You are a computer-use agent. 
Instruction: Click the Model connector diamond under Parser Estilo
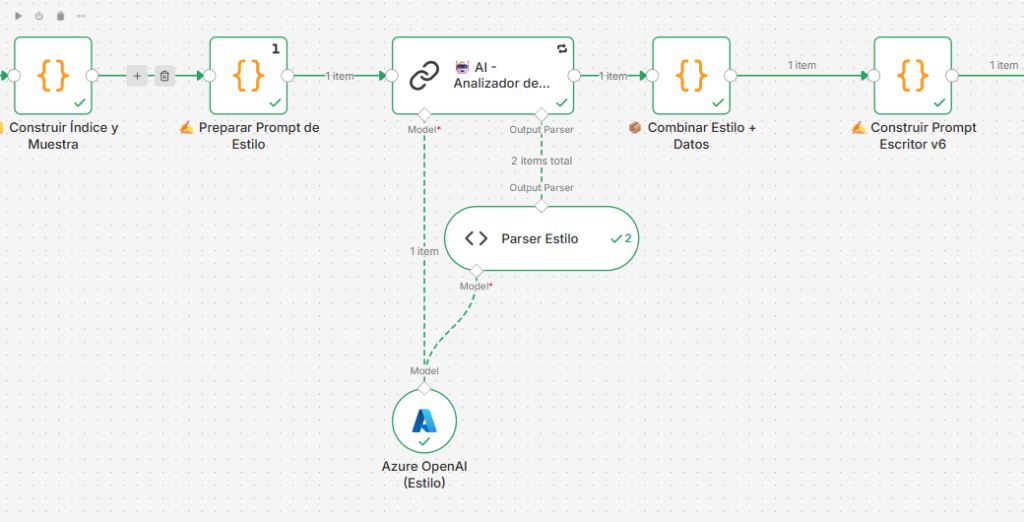(476, 271)
